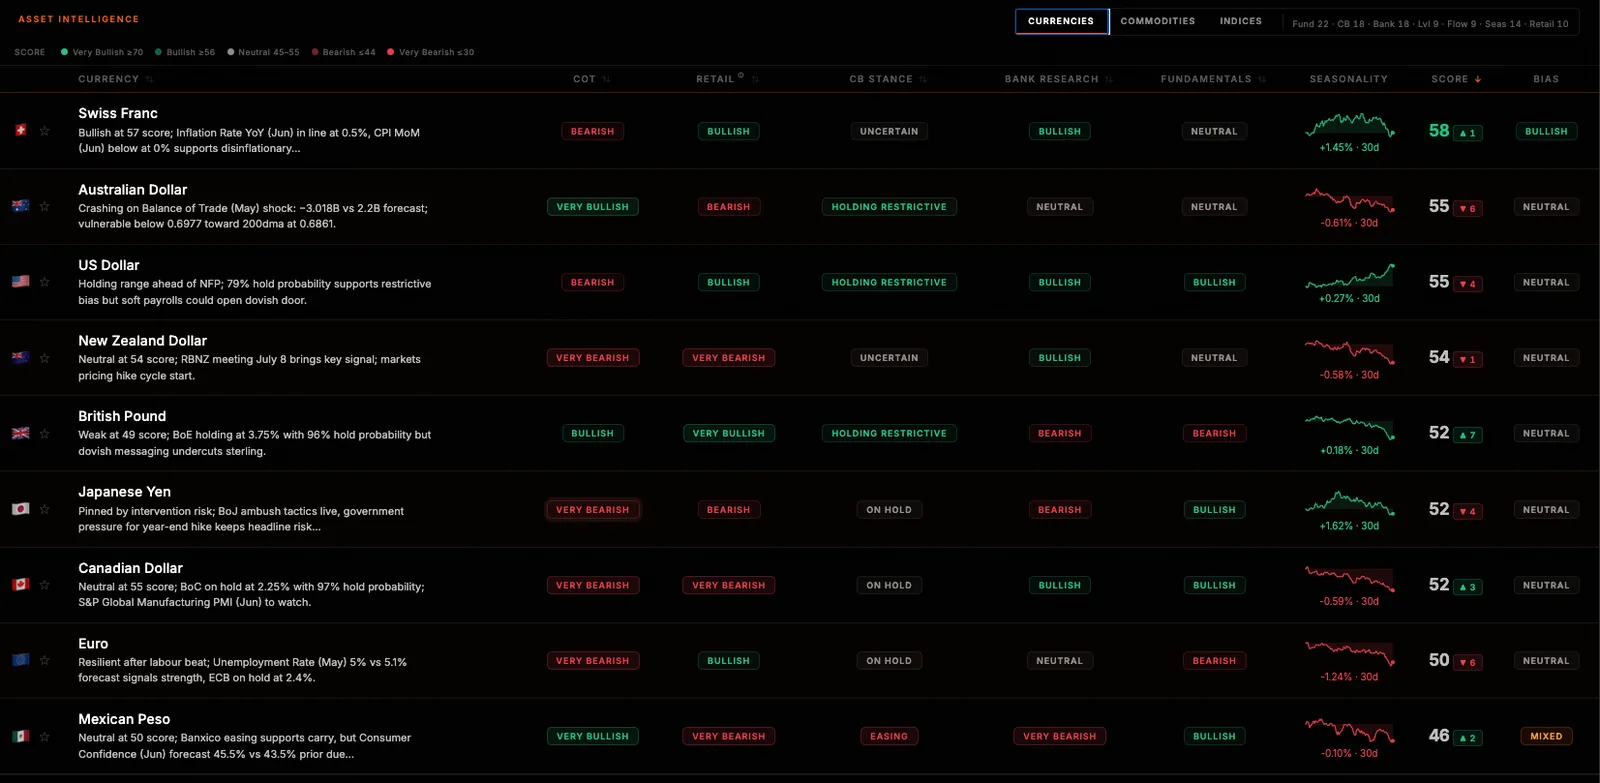
Task: Click Swiss Franc score change +1 badge
Action: (1468, 133)
